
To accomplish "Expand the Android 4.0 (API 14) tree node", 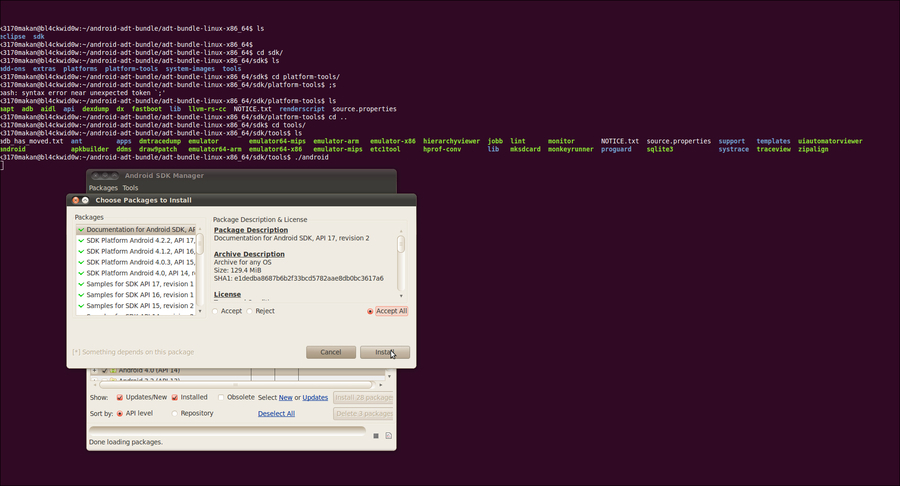I will pos(94,371).
